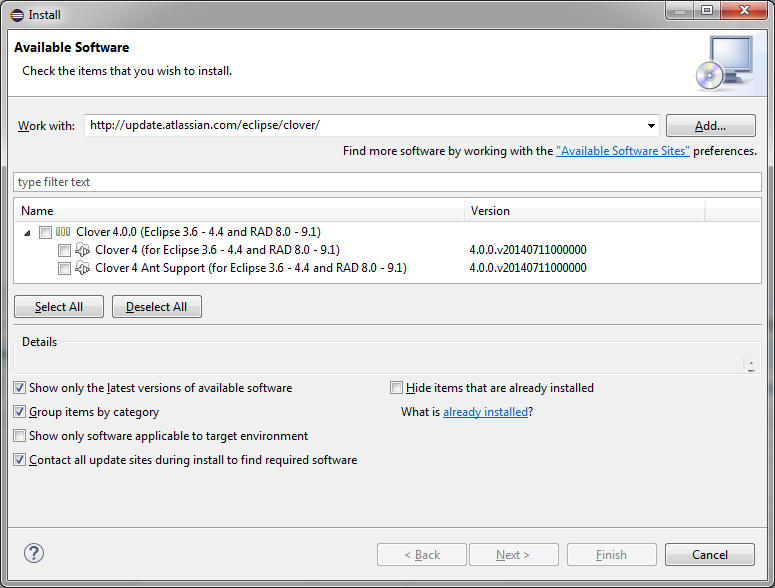The height and width of the screenshot is (588, 775).
Task: Click the help question mark icon
Action: tap(34, 554)
